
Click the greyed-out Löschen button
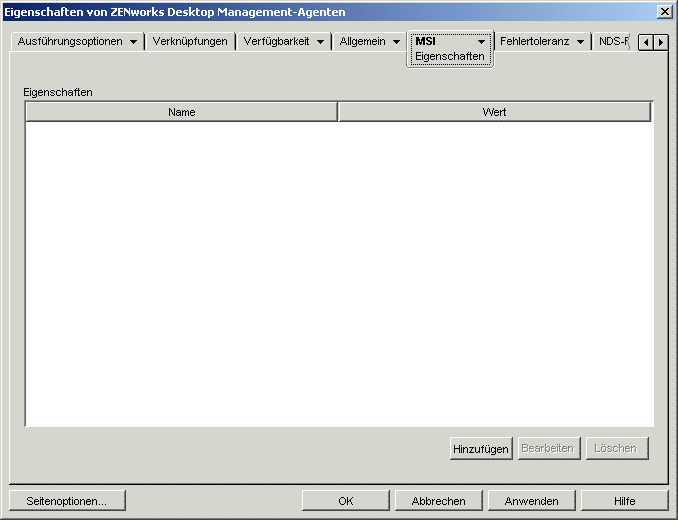616,448
